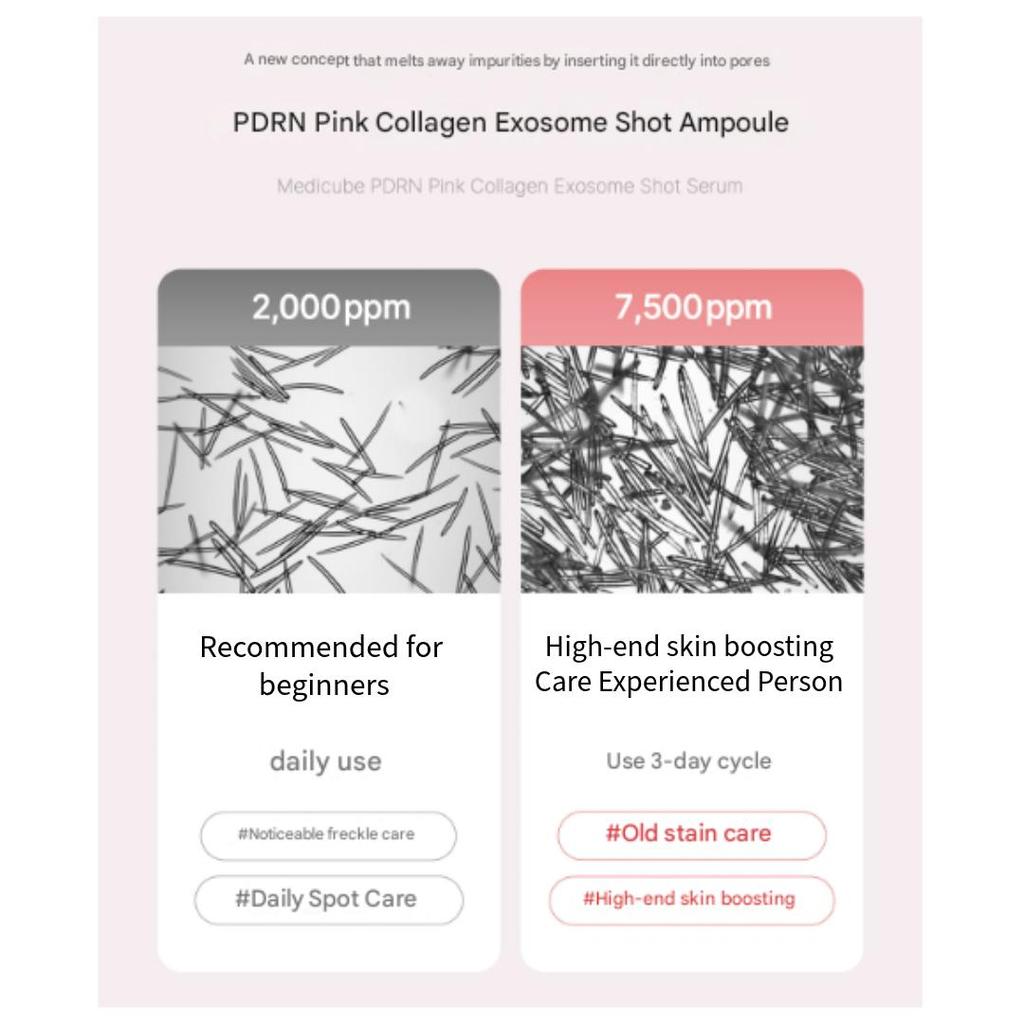Click the "daily use" label
The height and width of the screenshot is (1024, 1024).
(x=325, y=761)
